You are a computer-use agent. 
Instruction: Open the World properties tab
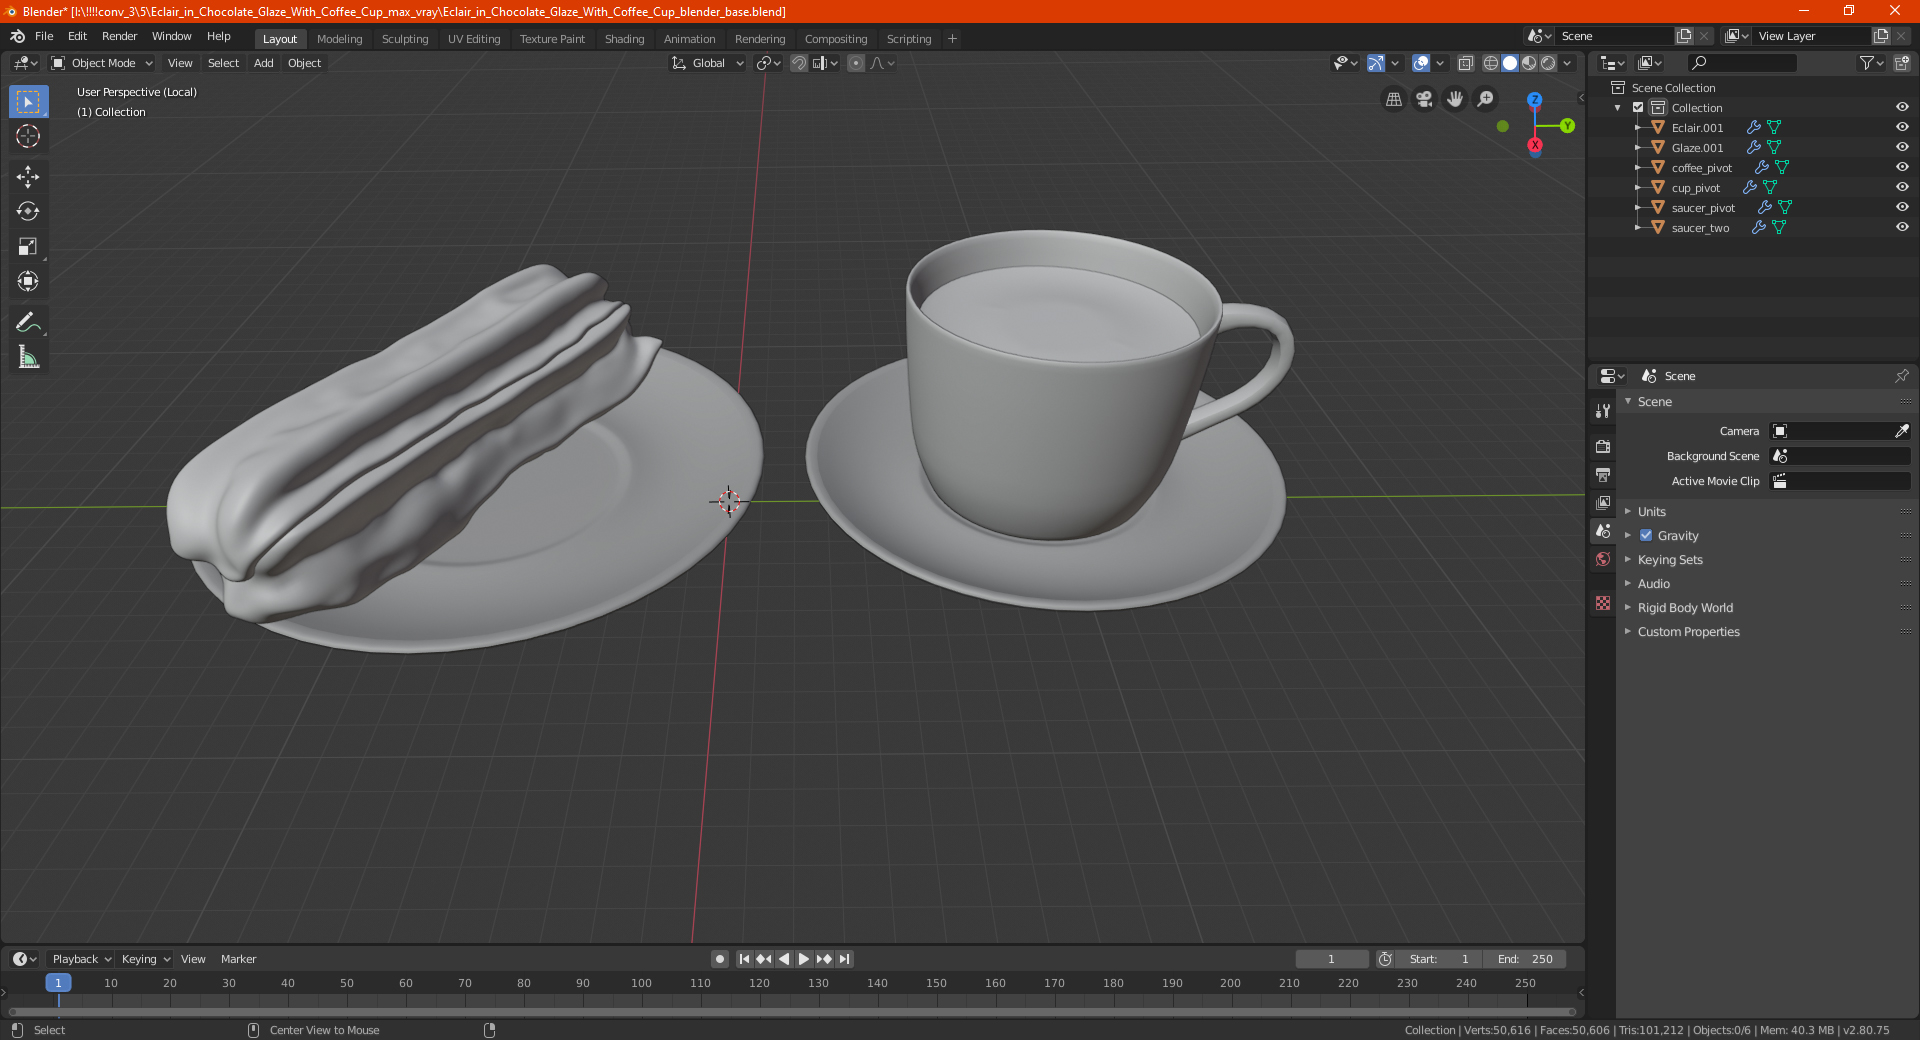point(1603,559)
